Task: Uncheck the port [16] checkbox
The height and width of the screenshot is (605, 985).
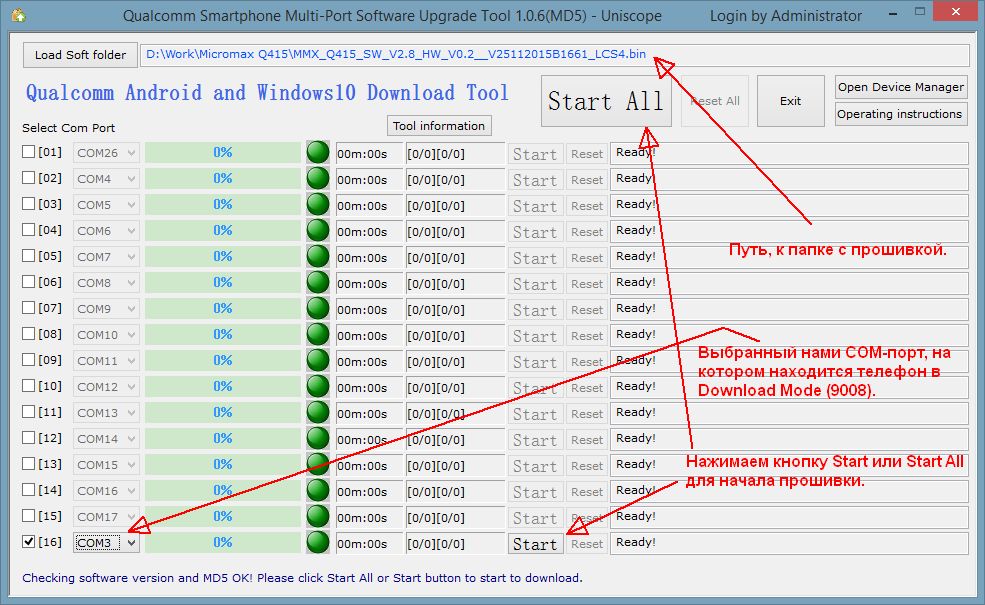Action: [28, 542]
